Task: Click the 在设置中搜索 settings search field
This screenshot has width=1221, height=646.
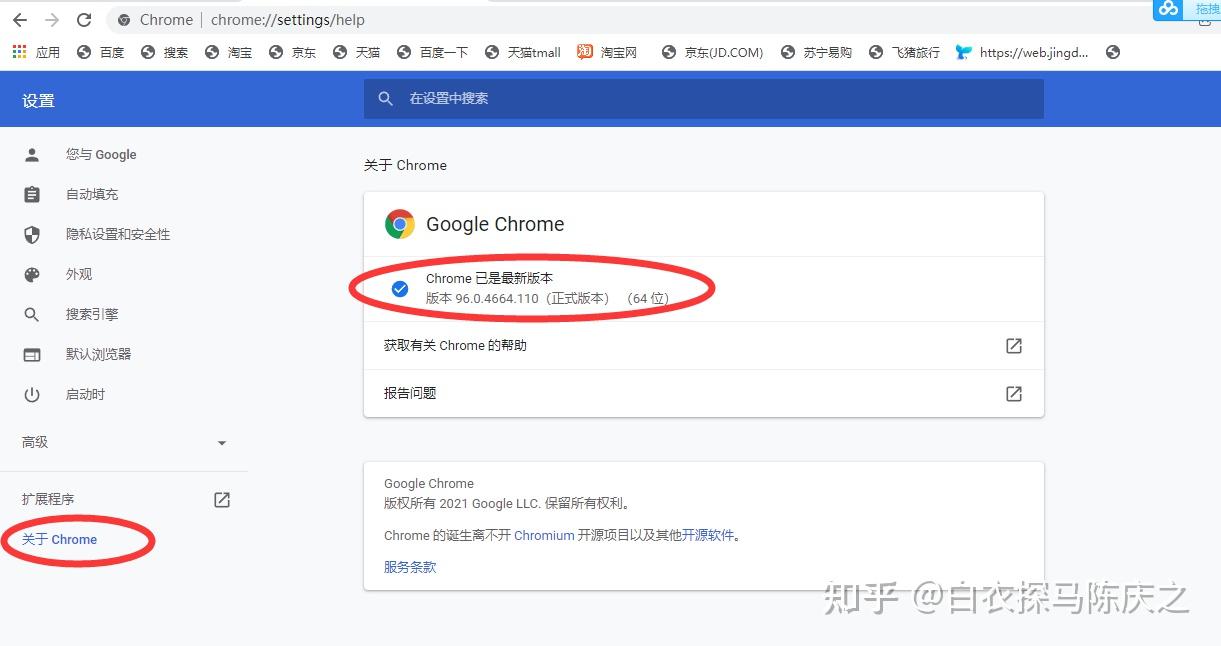Action: tap(704, 99)
